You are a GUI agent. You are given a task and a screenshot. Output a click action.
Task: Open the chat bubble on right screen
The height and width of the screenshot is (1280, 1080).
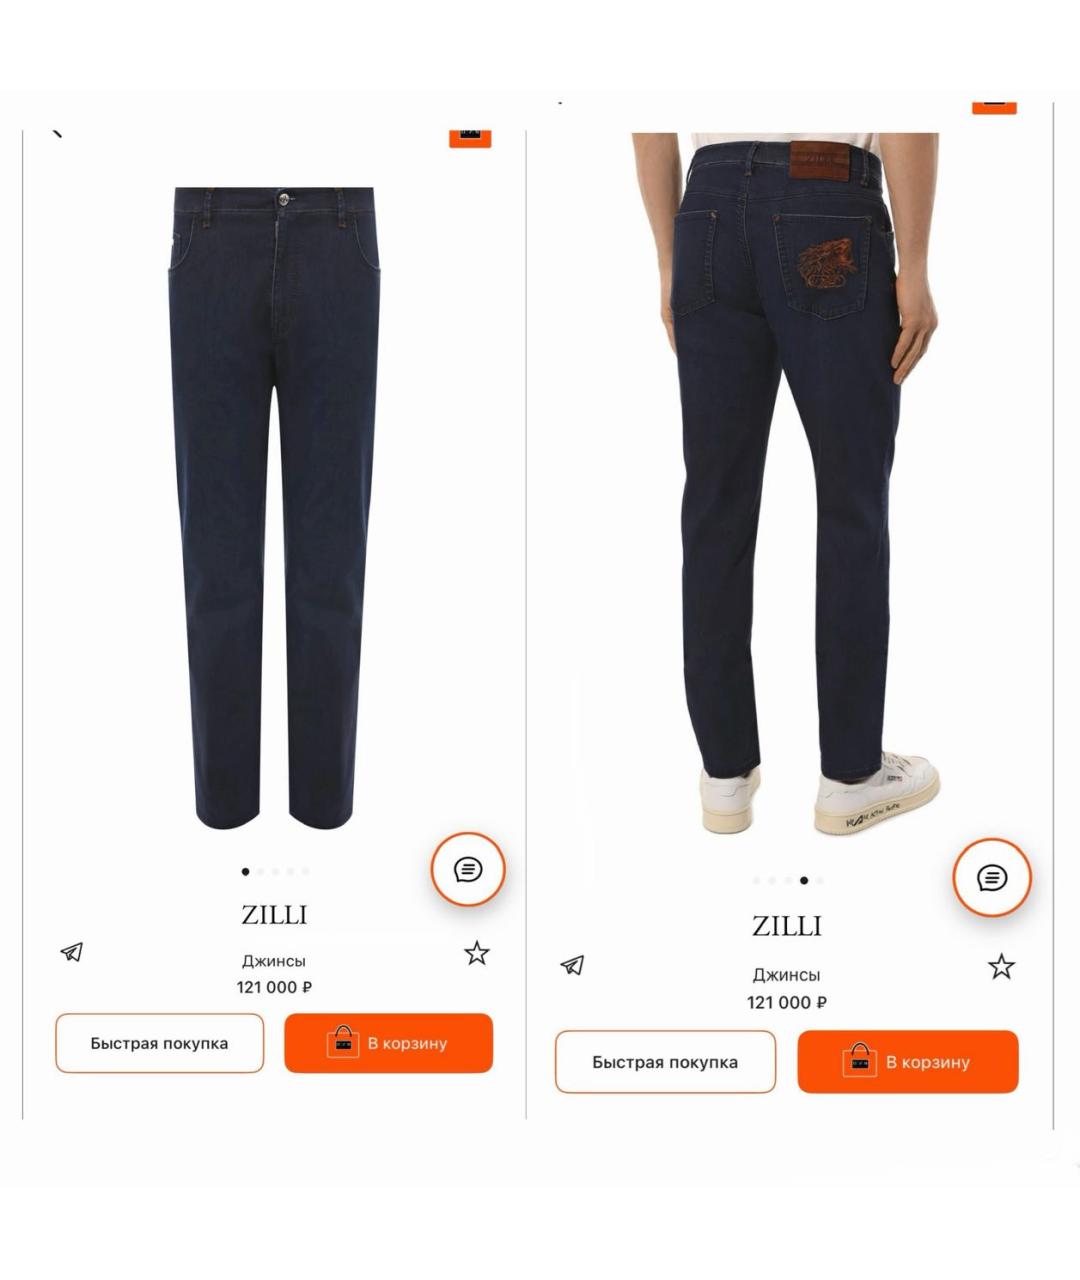[x=991, y=878]
